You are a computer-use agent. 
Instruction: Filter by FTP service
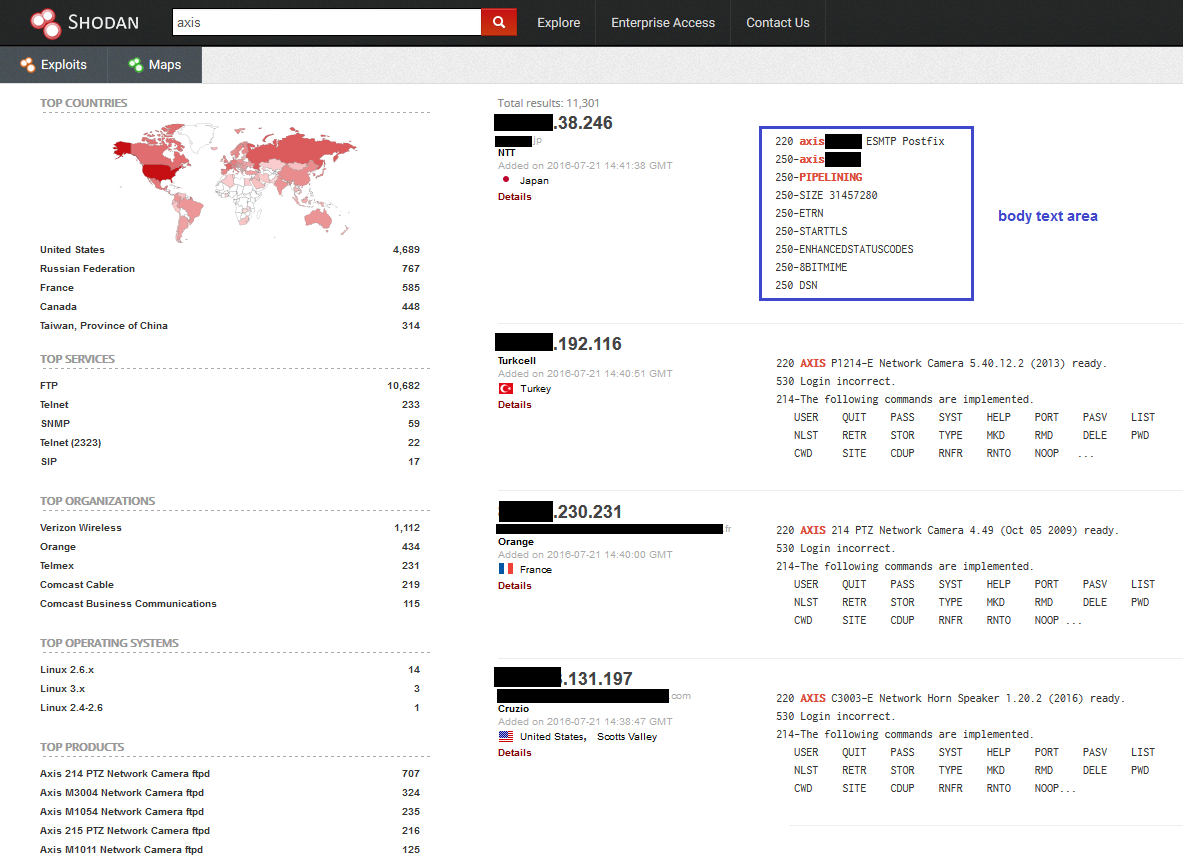point(49,386)
